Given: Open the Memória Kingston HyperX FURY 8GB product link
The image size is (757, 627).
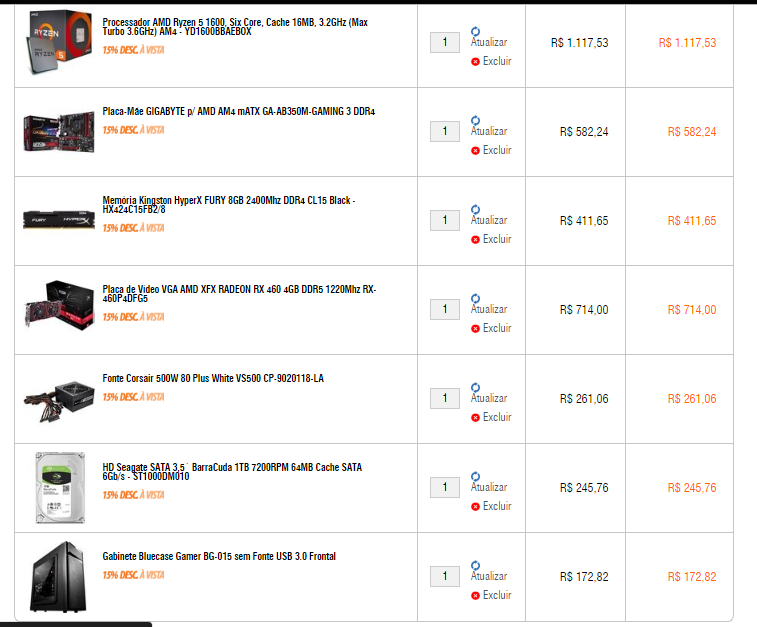Looking at the screenshot, I should [x=229, y=205].
